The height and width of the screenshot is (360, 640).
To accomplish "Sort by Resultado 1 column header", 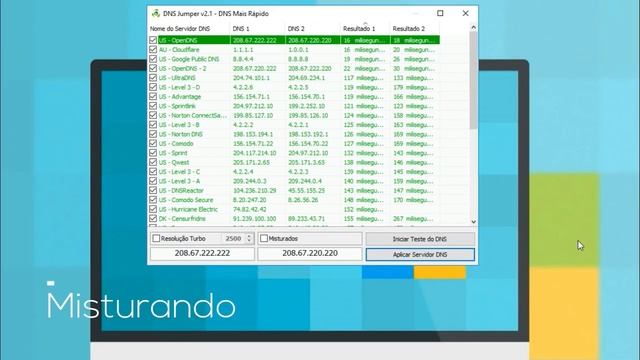I will click(365, 29).
